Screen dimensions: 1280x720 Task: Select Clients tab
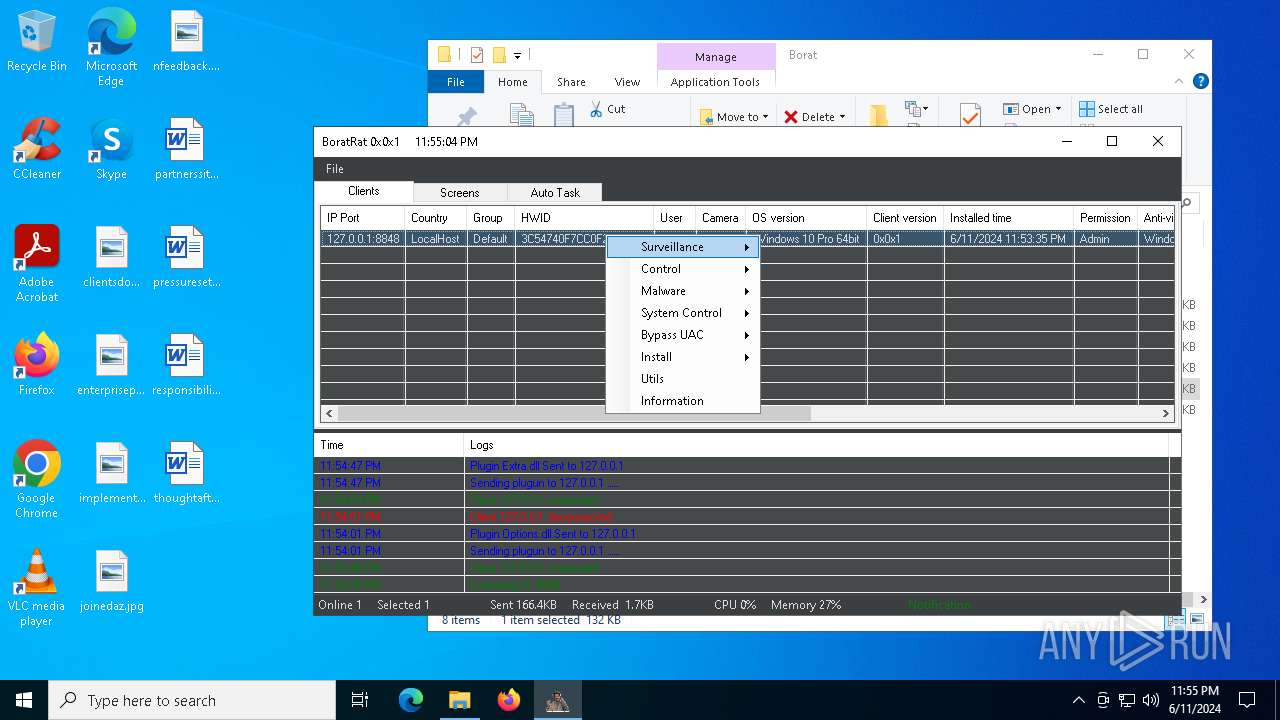(364, 191)
